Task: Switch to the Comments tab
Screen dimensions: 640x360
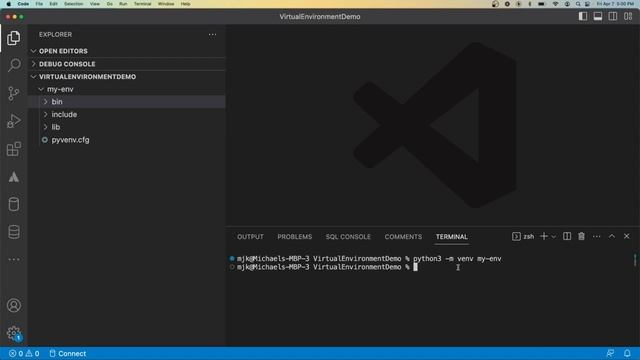Action: [403, 237]
